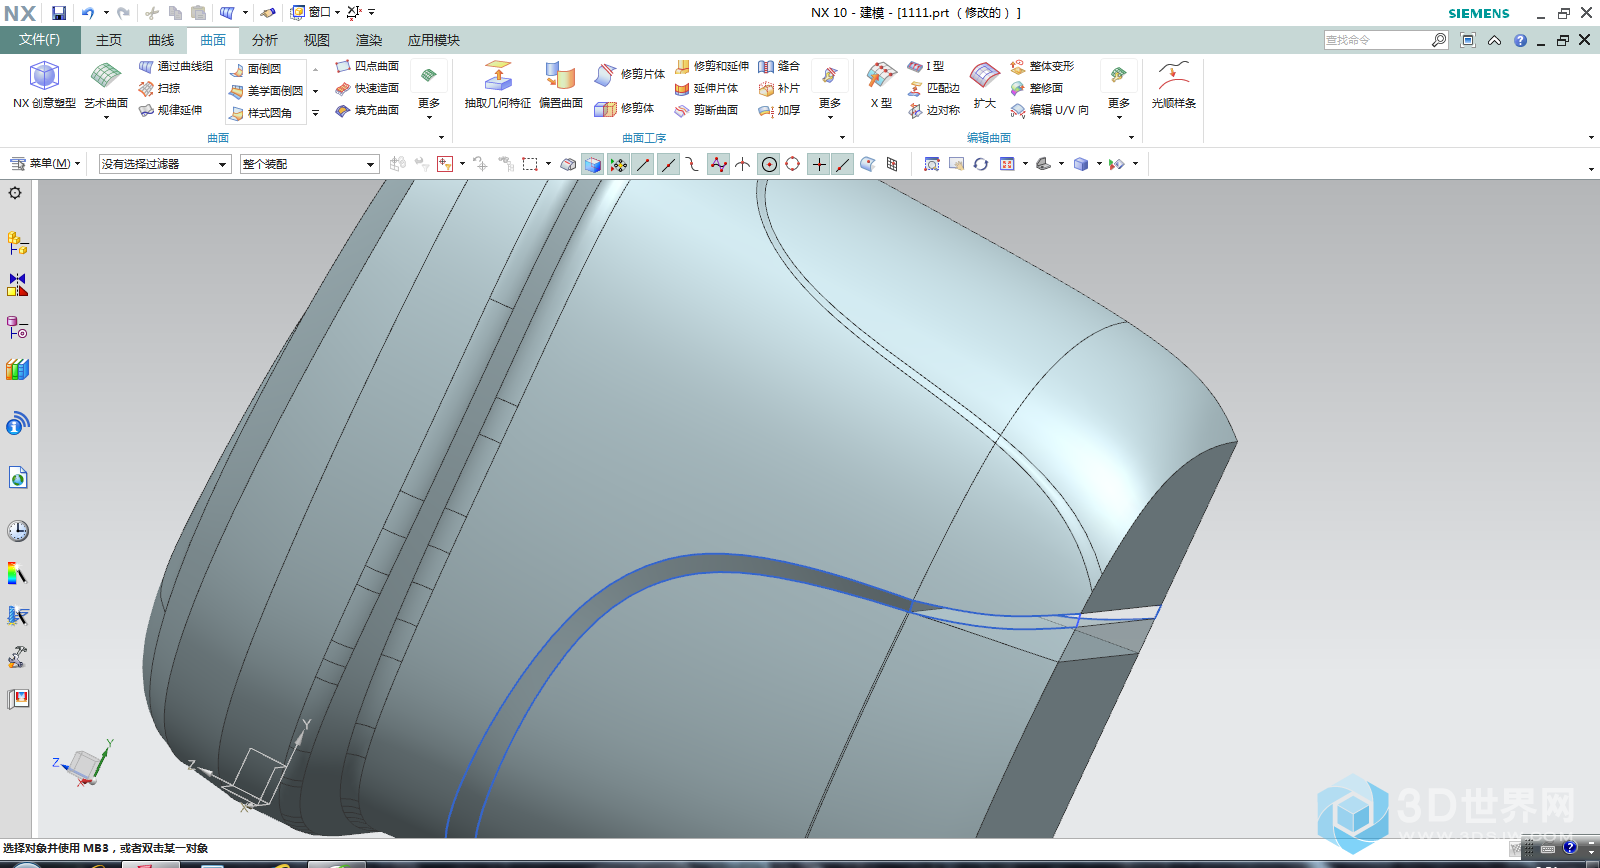Open X 型 (X-Form) surface editor
Viewport: 1600px width, 868px height.
tap(881, 84)
